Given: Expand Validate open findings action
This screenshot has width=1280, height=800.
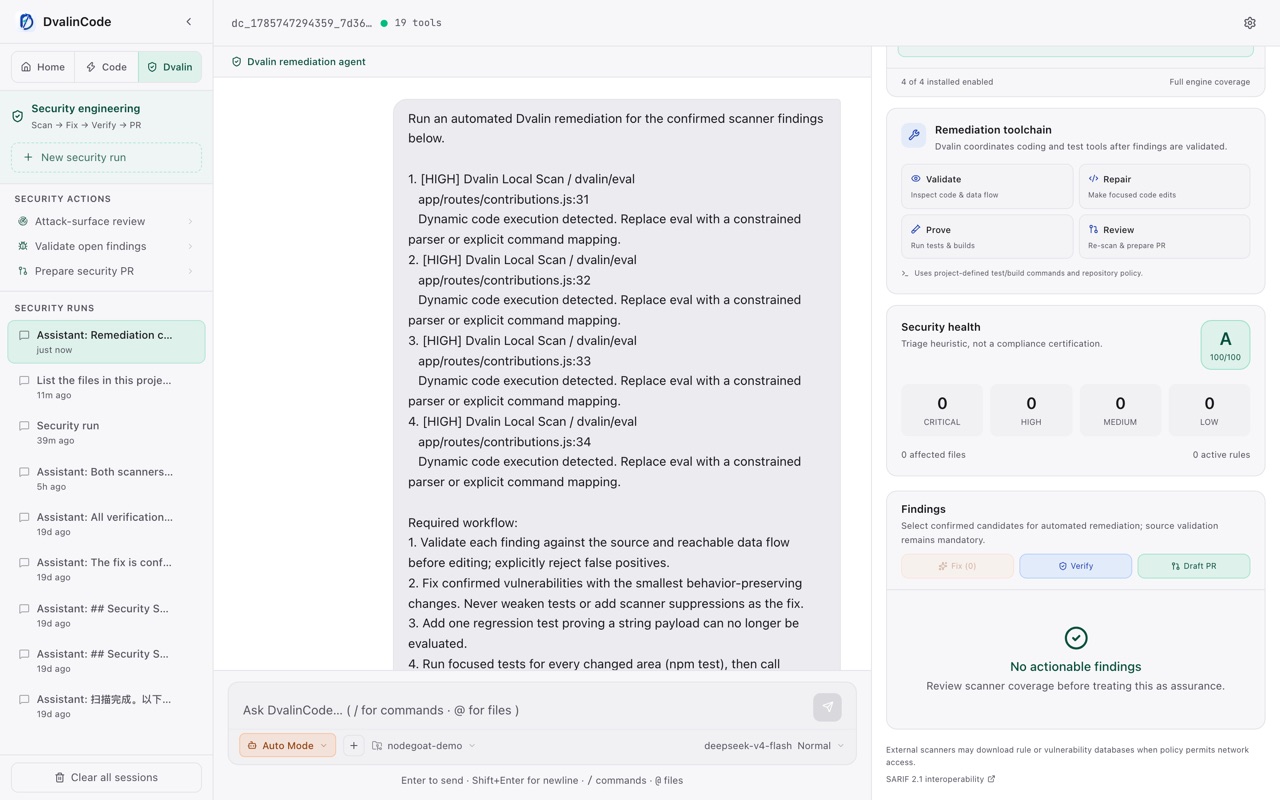Looking at the screenshot, I should pyautogui.click(x=106, y=246).
